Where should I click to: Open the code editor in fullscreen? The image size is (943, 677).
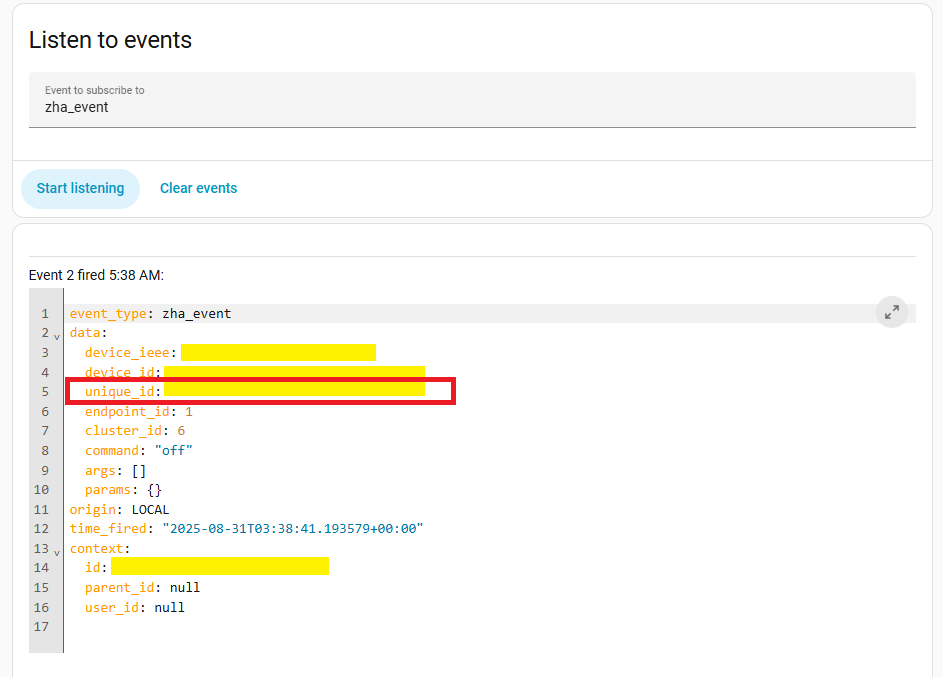click(891, 312)
